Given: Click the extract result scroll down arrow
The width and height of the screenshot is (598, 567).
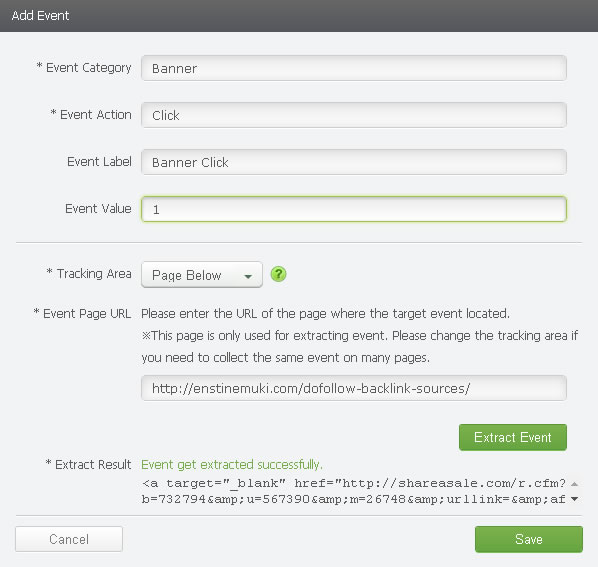Looking at the screenshot, I should click(x=574, y=499).
